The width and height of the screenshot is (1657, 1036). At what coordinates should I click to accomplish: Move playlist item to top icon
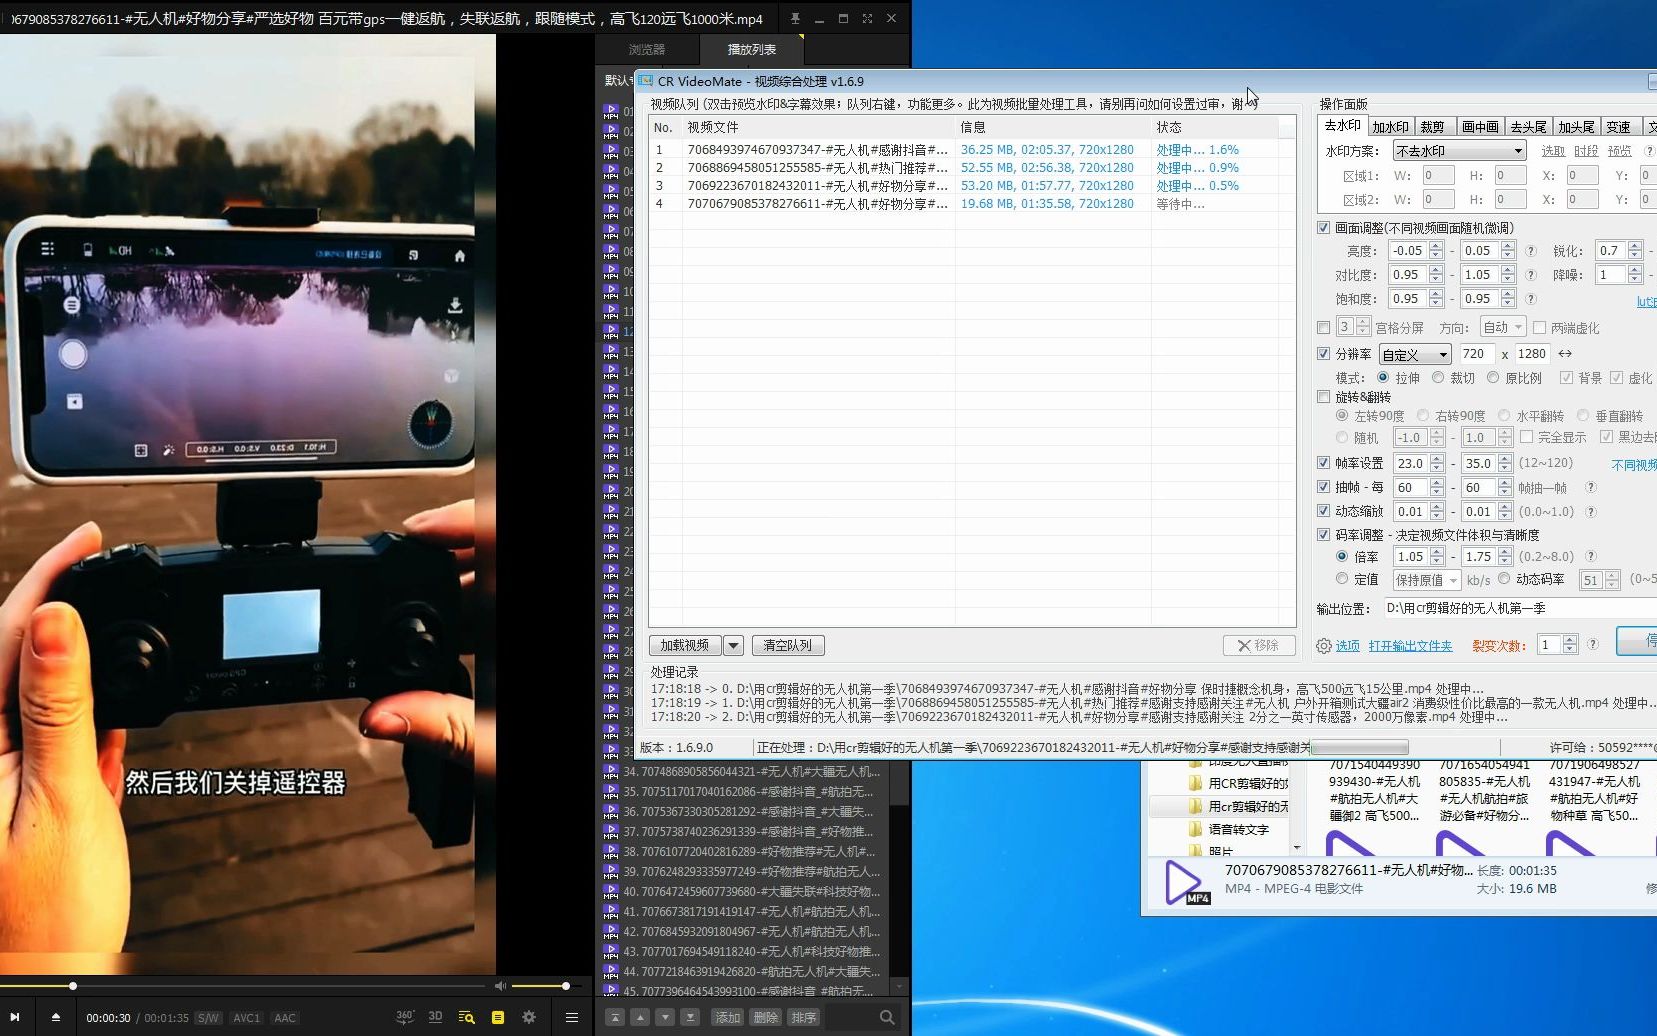point(615,1017)
